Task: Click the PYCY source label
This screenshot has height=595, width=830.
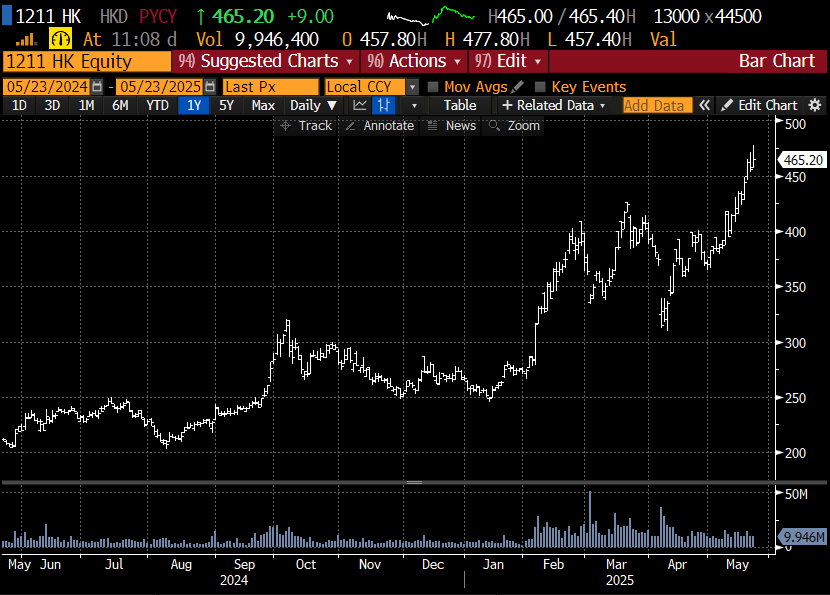Action: coord(158,16)
